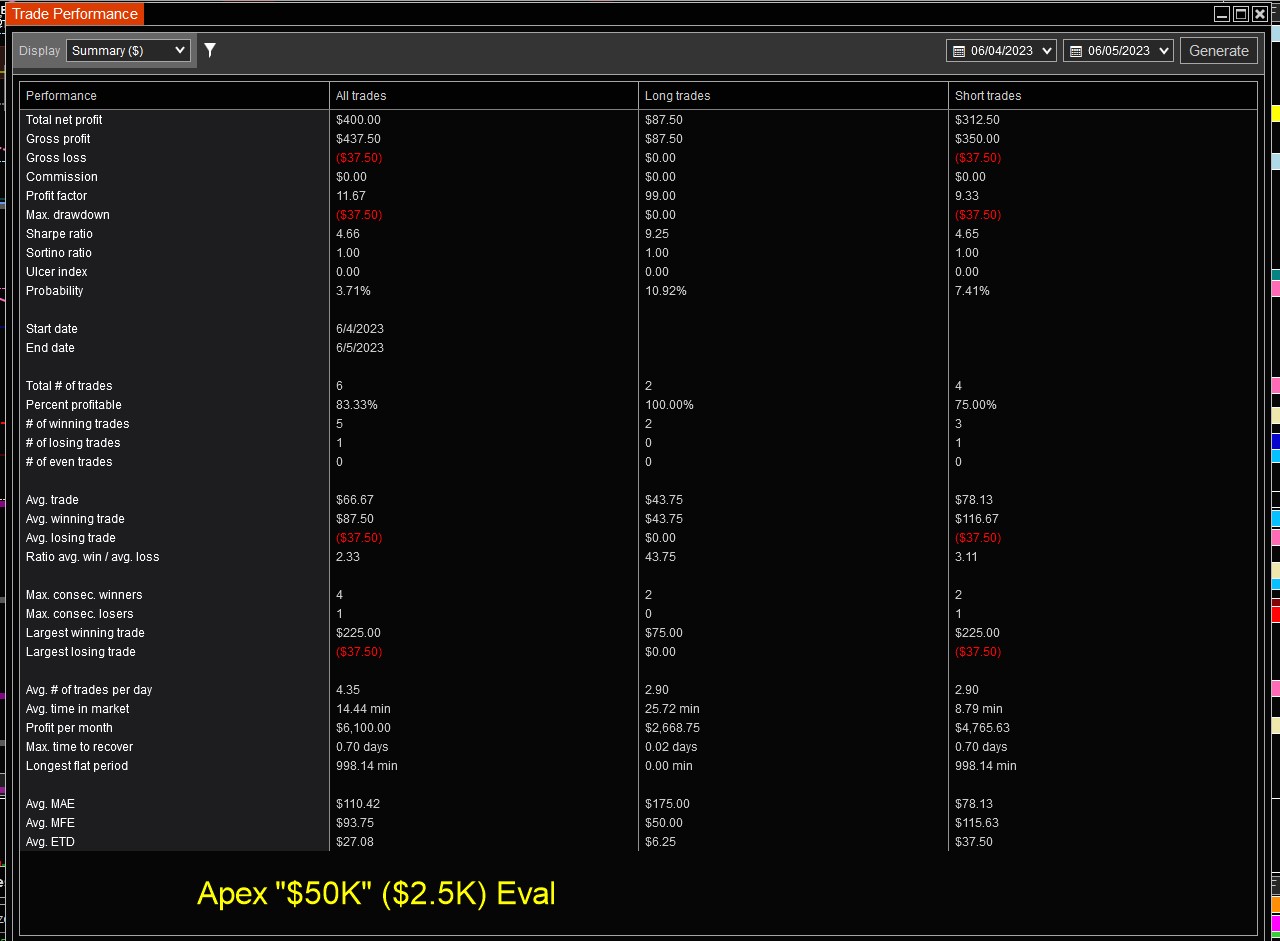1280x941 pixels.
Task: Select the Gross profit row label
Action: (x=58, y=139)
